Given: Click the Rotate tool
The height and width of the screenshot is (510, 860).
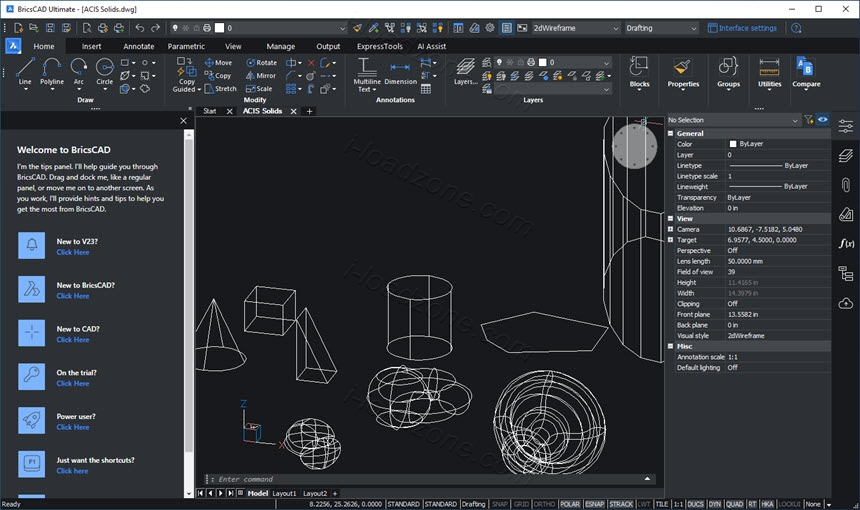Looking at the screenshot, I should (x=262, y=63).
